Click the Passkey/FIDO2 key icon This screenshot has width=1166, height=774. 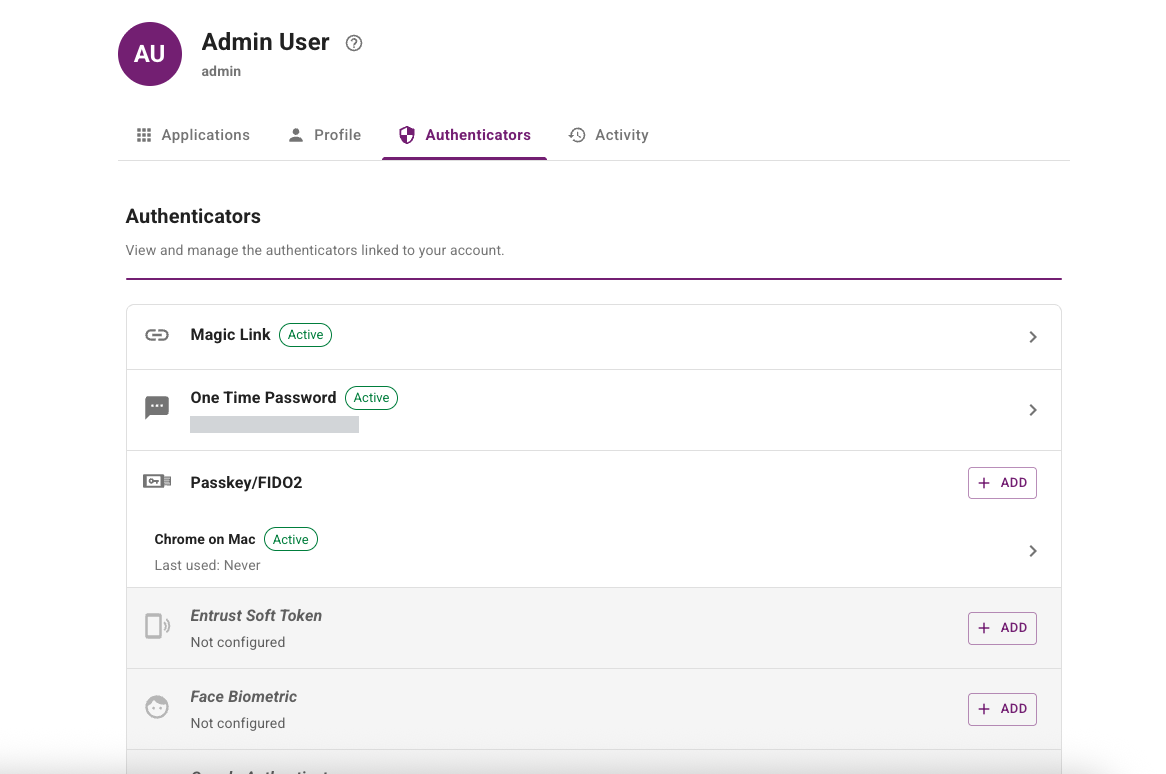point(157,482)
